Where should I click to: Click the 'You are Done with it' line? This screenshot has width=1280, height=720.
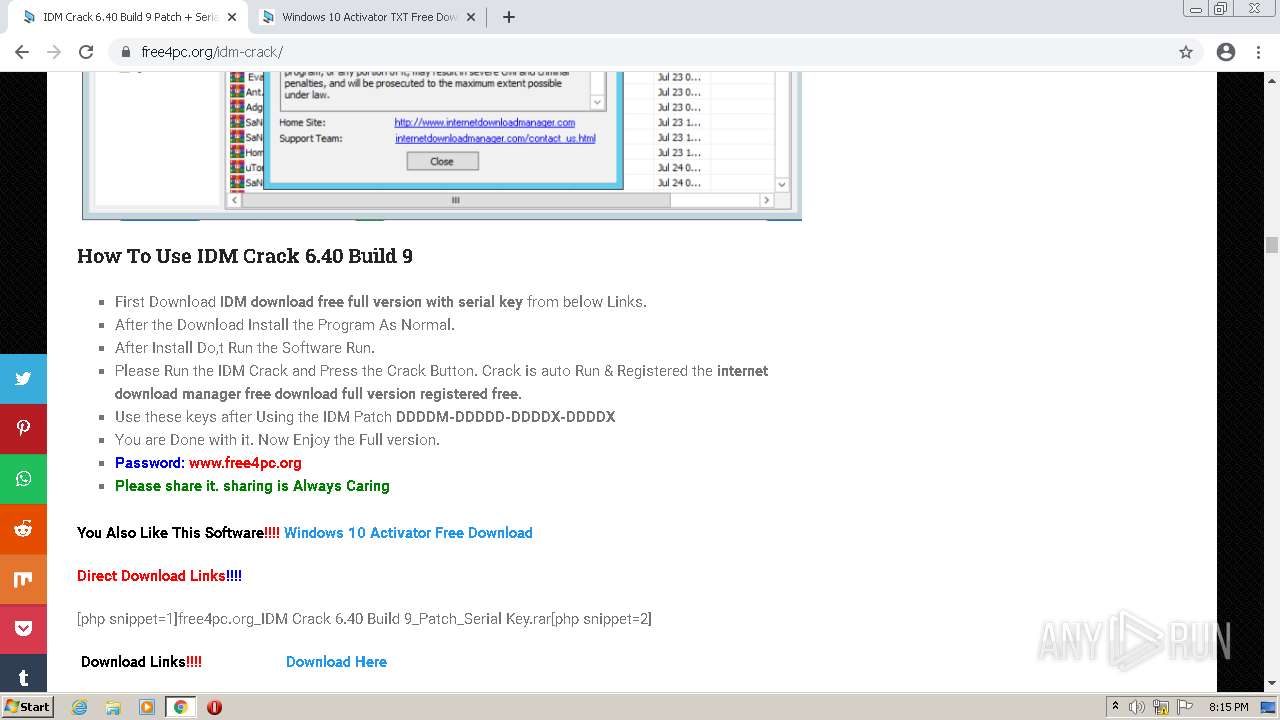277,440
